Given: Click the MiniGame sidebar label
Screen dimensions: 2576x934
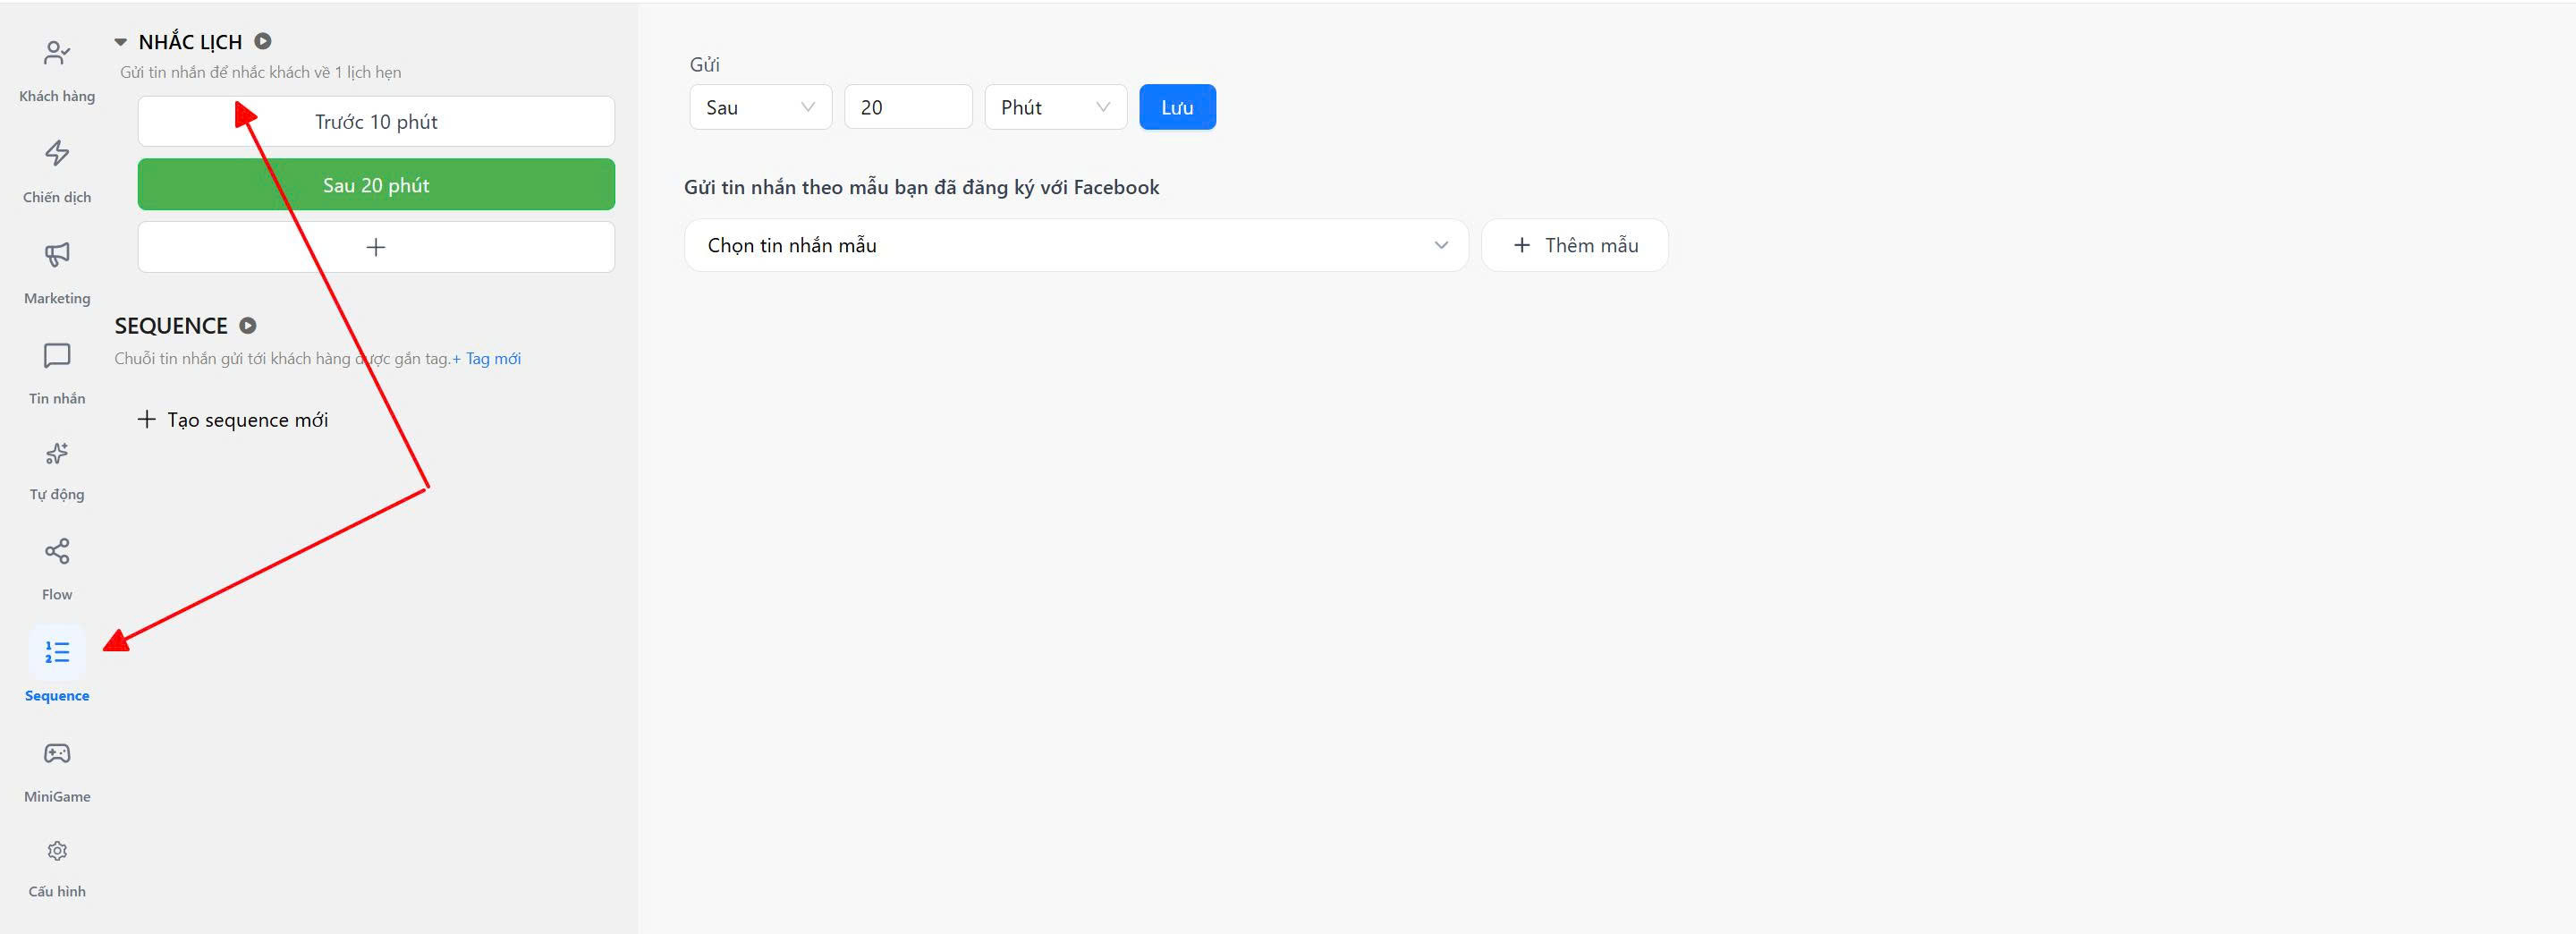Looking at the screenshot, I should point(57,796).
